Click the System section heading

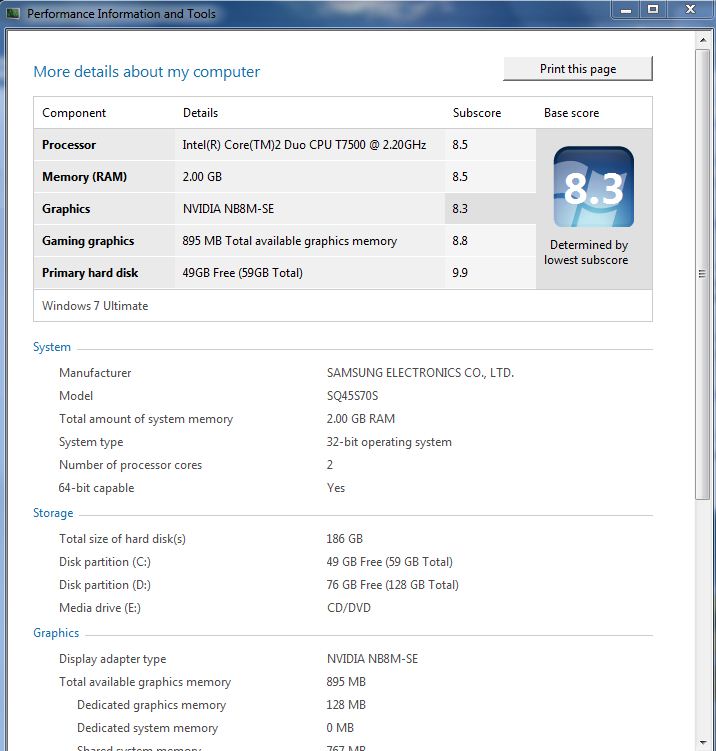click(52, 347)
